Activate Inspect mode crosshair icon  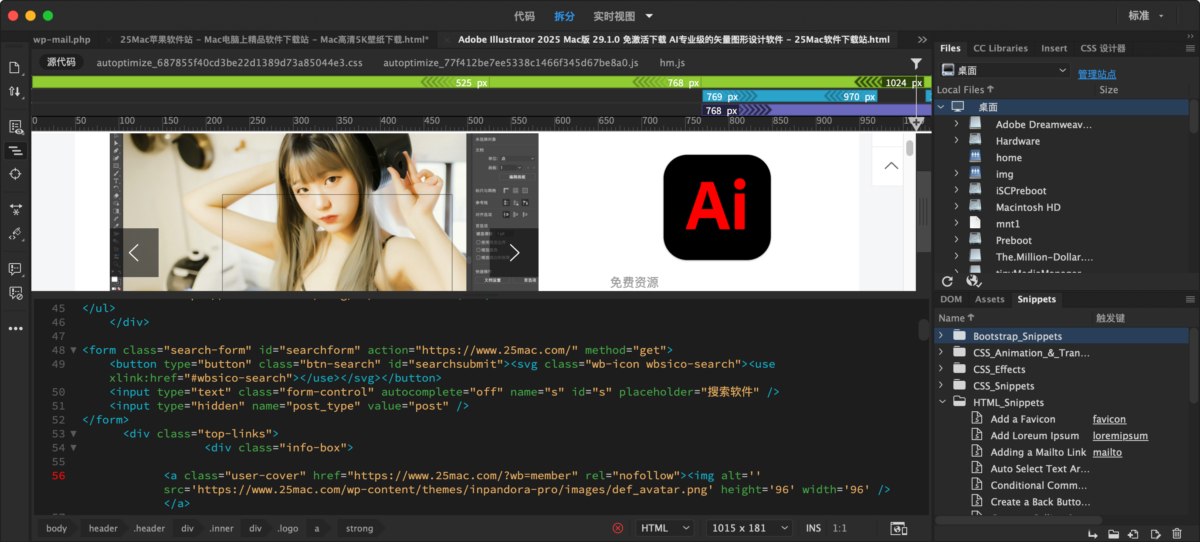coord(15,174)
